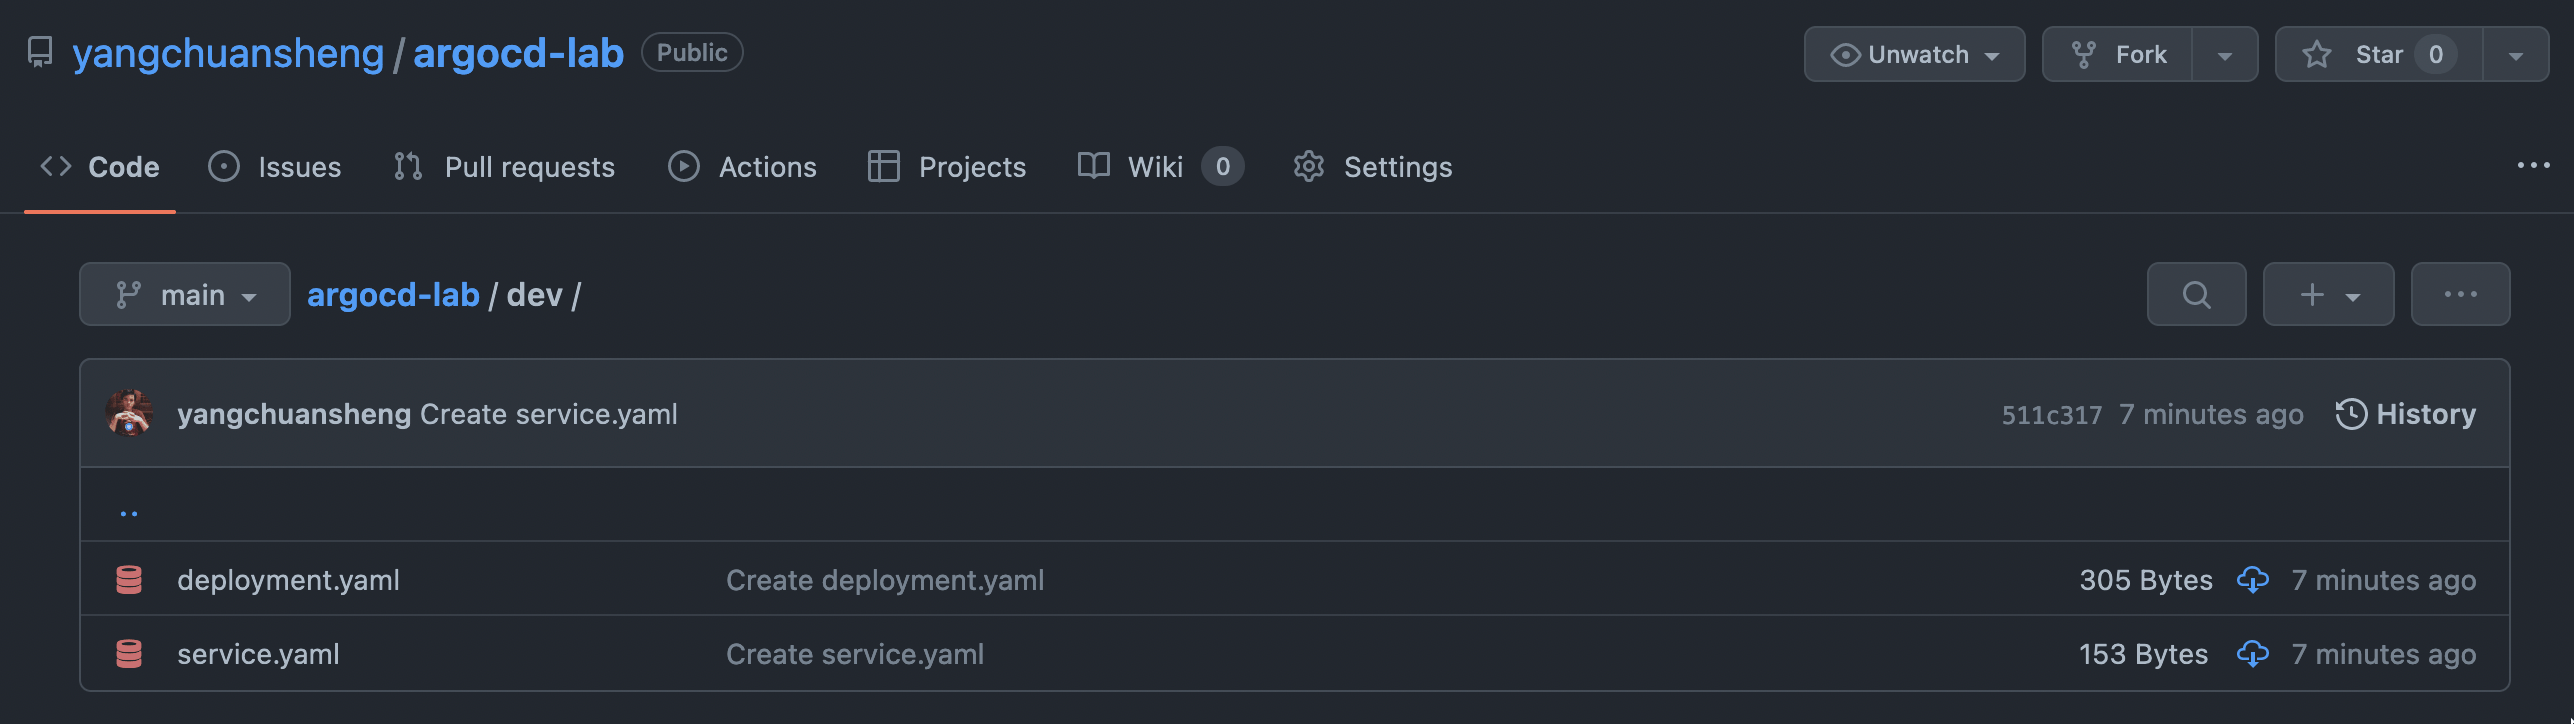The height and width of the screenshot is (724, 2574).
Task: Open the three-dots menu beside add file
Action: click(x=2460, y=294)
